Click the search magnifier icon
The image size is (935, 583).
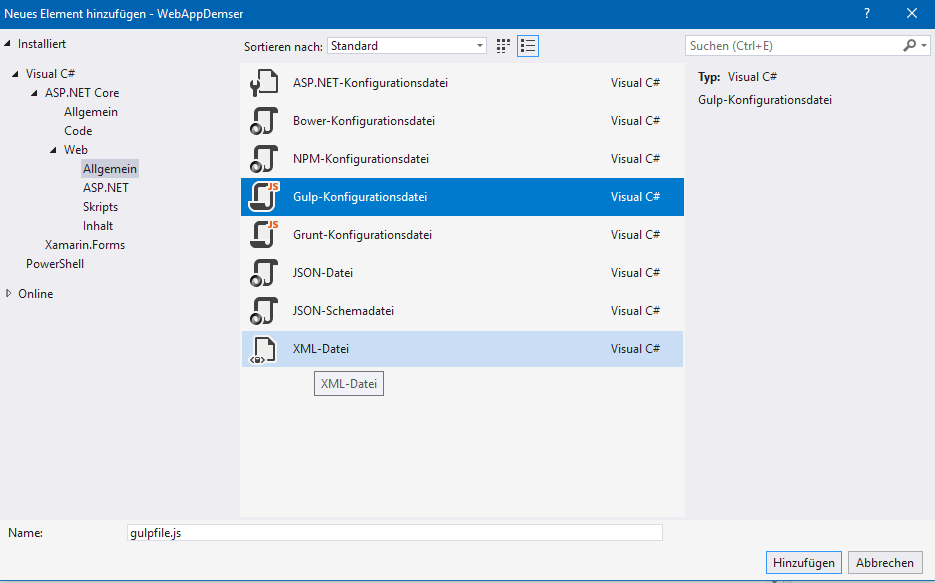coord(909,45)
